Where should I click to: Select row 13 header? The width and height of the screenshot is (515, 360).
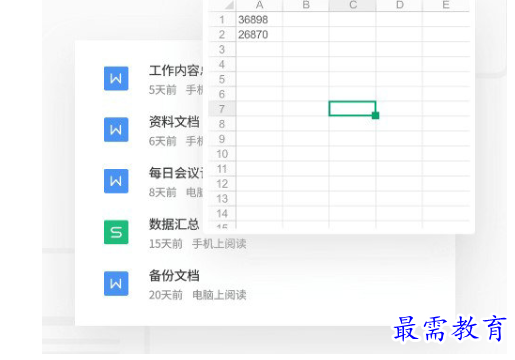coord(222,198)
